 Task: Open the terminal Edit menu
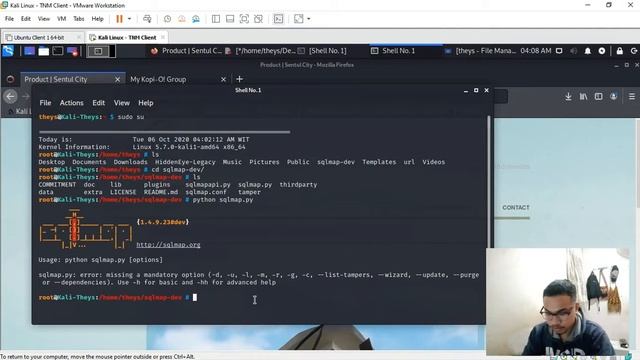coord(98,103)
